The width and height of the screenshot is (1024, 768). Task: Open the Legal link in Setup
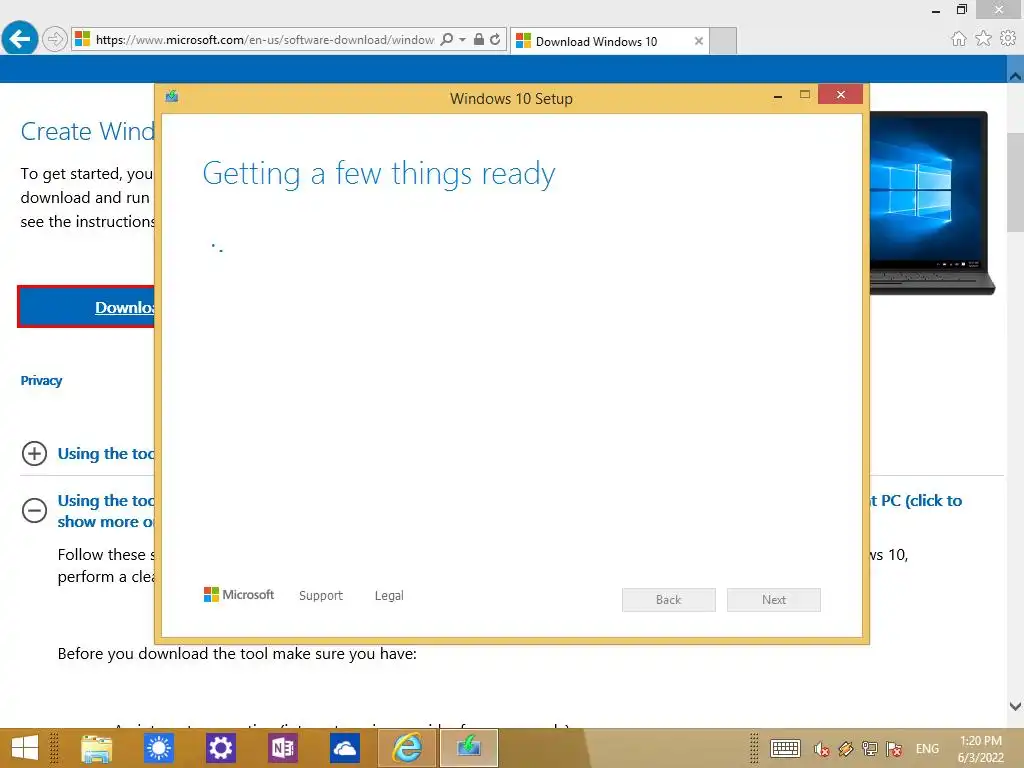click(389, 596)
